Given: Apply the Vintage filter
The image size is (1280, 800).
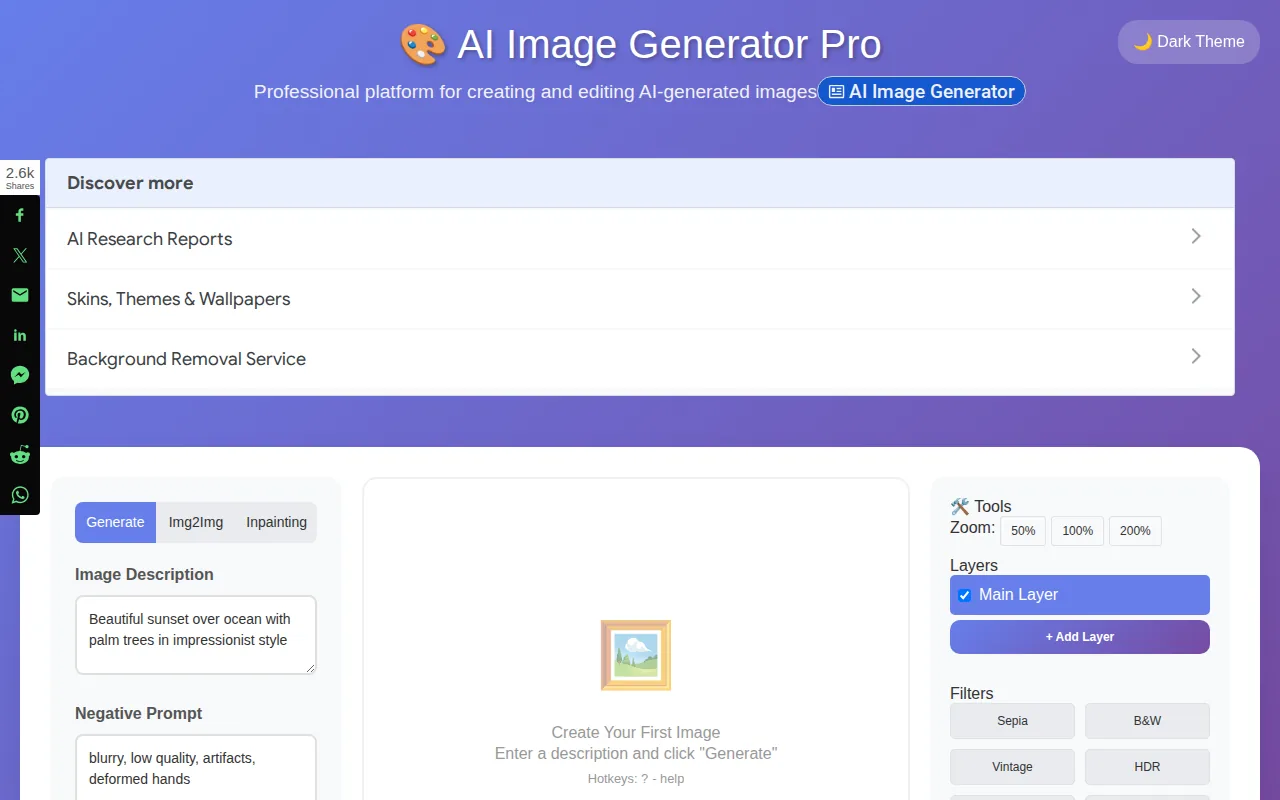Looking at the screenshot, I should point(1012,767).
